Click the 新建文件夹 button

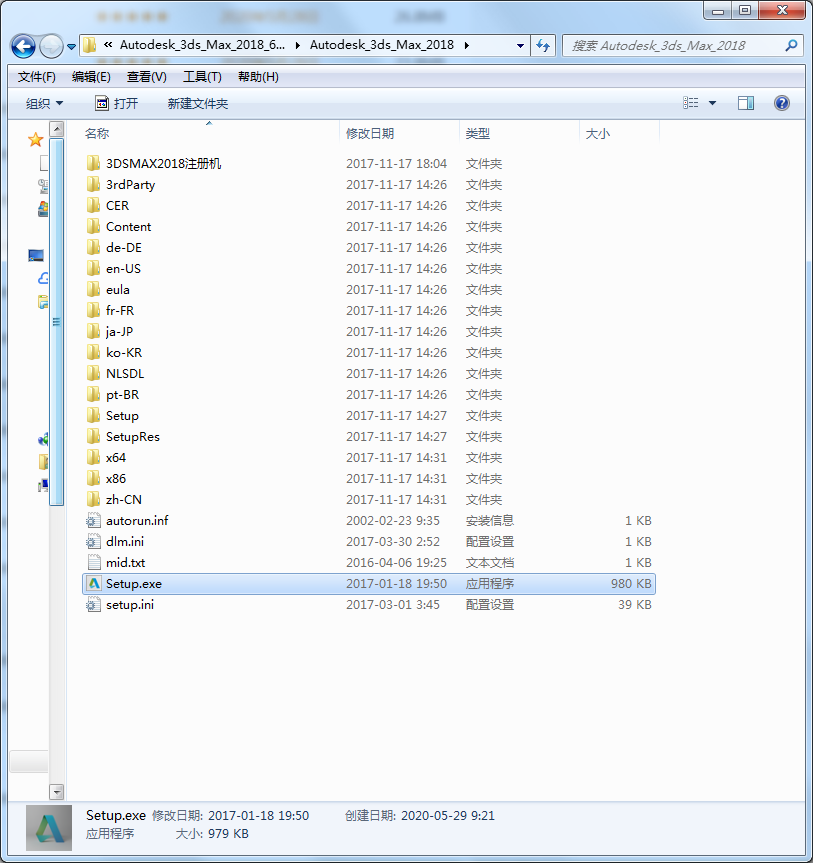tap(197, 103)
